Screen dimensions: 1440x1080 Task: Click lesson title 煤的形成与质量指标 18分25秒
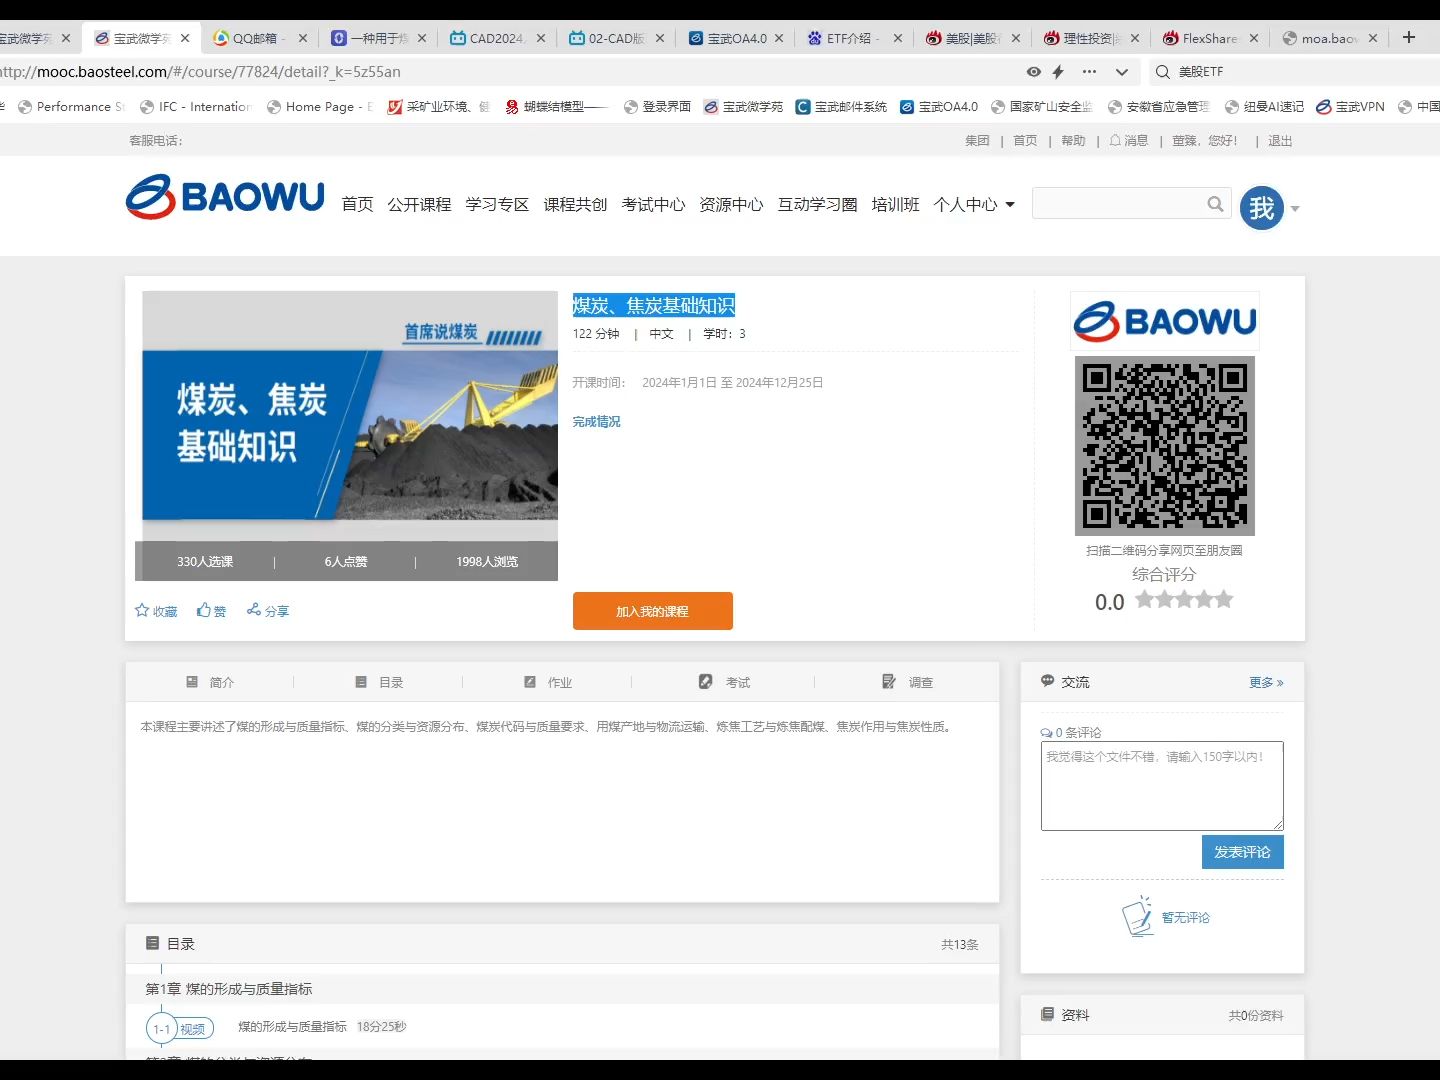pyautogui.click(x=322, y=1027)
